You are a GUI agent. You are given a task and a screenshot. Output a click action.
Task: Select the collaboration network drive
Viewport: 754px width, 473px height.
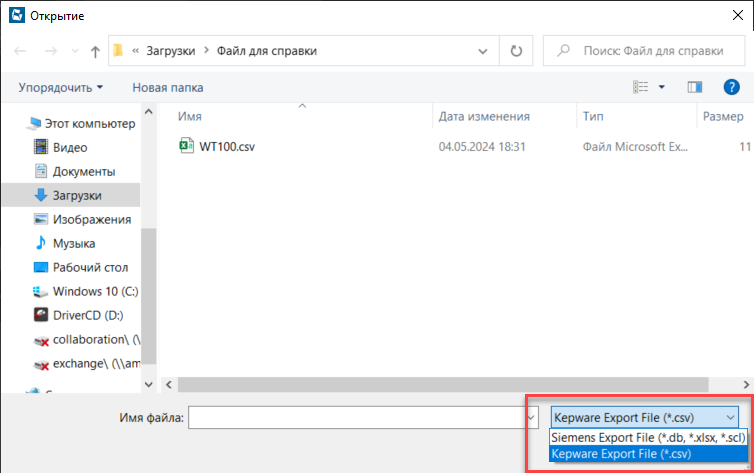(87, 340)
